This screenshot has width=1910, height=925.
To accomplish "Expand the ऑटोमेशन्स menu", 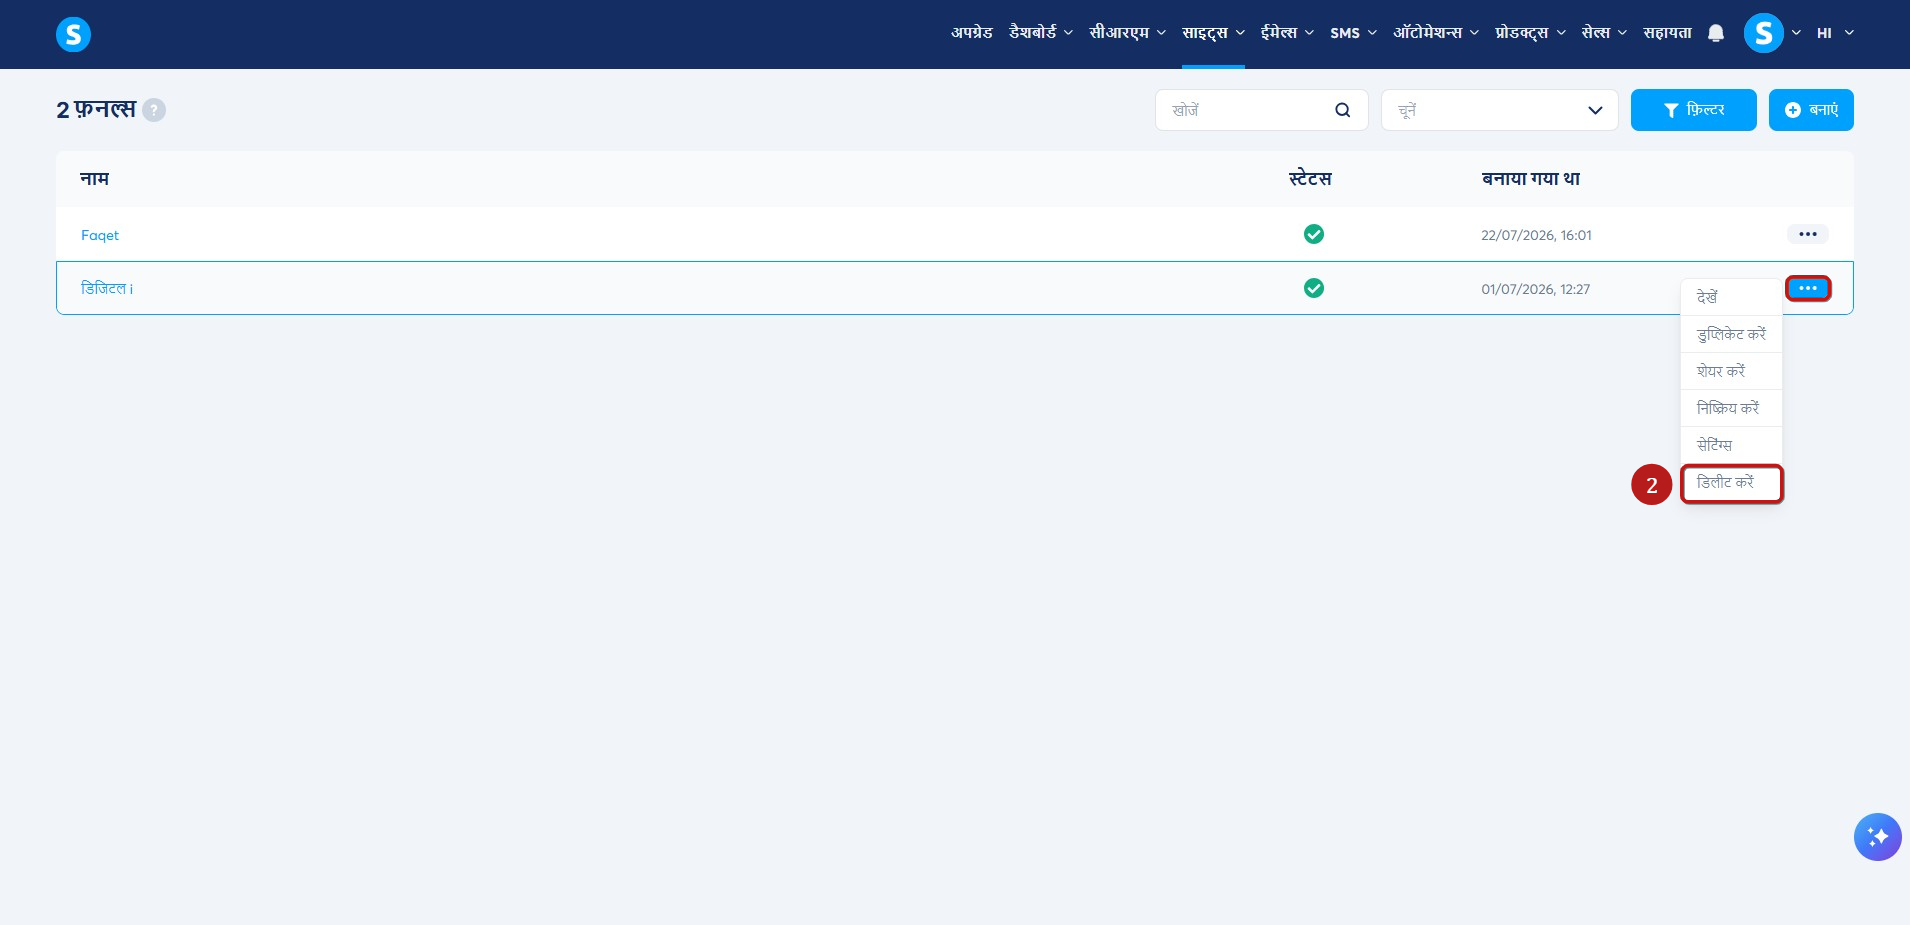I will point(1435,33).
